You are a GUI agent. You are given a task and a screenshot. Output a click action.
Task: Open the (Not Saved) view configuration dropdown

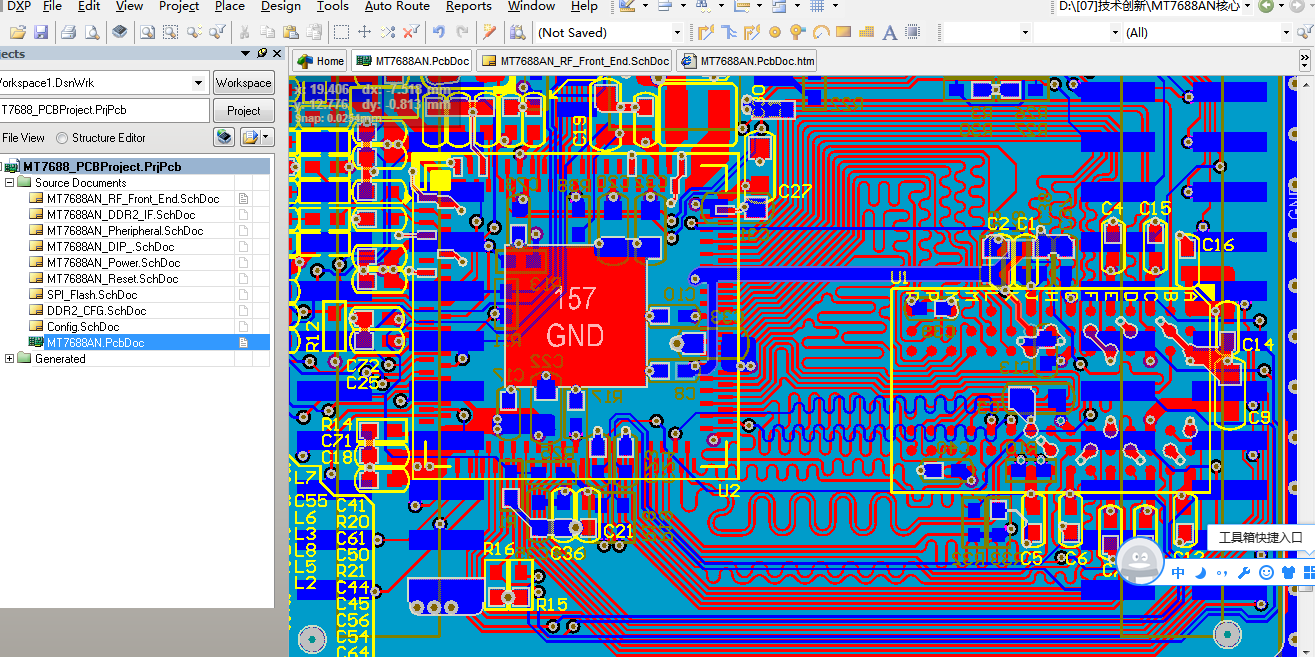[677, 33]
